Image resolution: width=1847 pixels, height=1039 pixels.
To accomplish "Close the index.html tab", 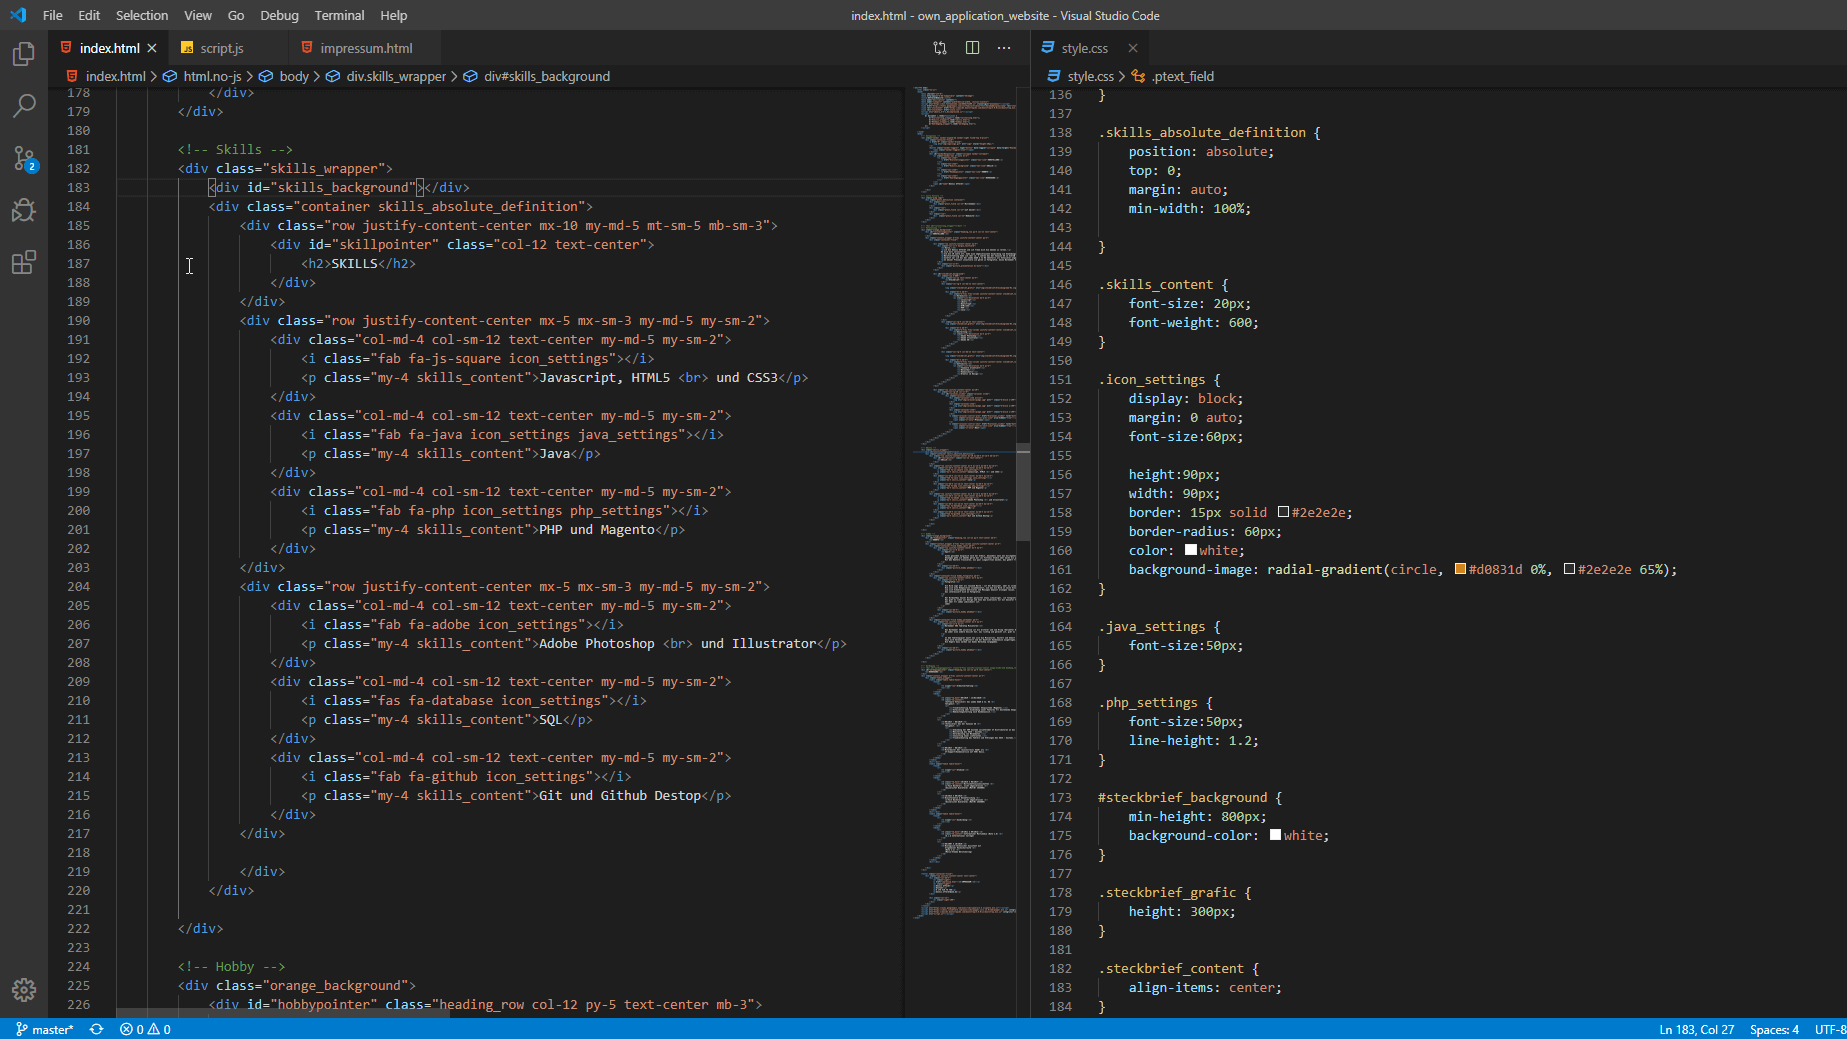I will (152, 48).
